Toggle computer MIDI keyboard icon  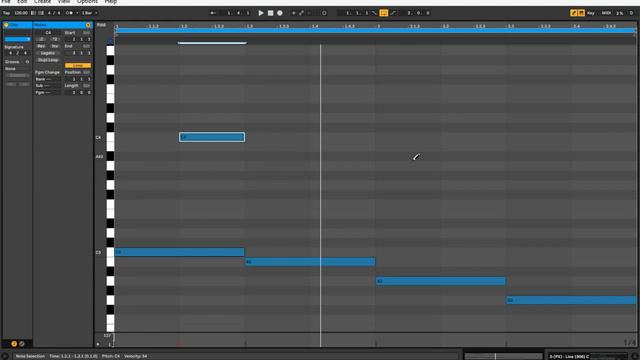coord(581,13)
